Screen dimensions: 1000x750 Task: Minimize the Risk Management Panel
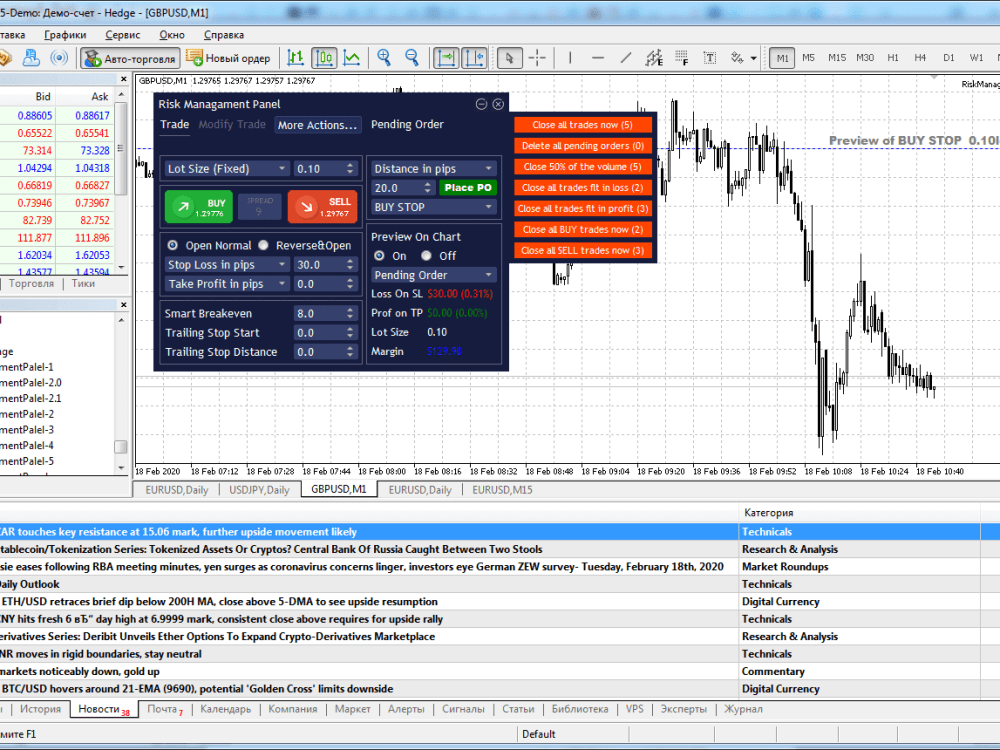pyautogui.click(x=482, y=104)
